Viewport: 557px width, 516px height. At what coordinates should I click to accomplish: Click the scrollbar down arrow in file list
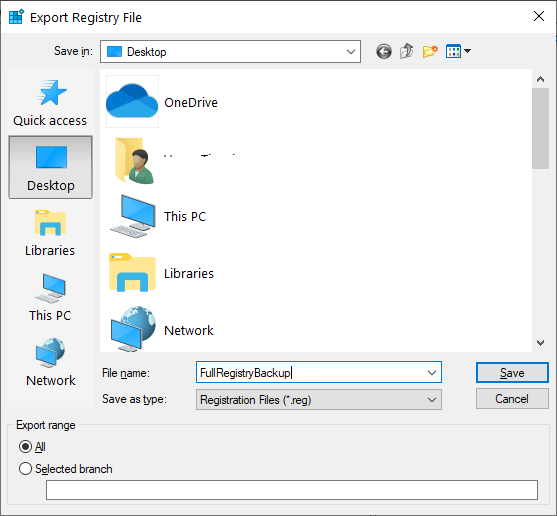click(540, 343)
